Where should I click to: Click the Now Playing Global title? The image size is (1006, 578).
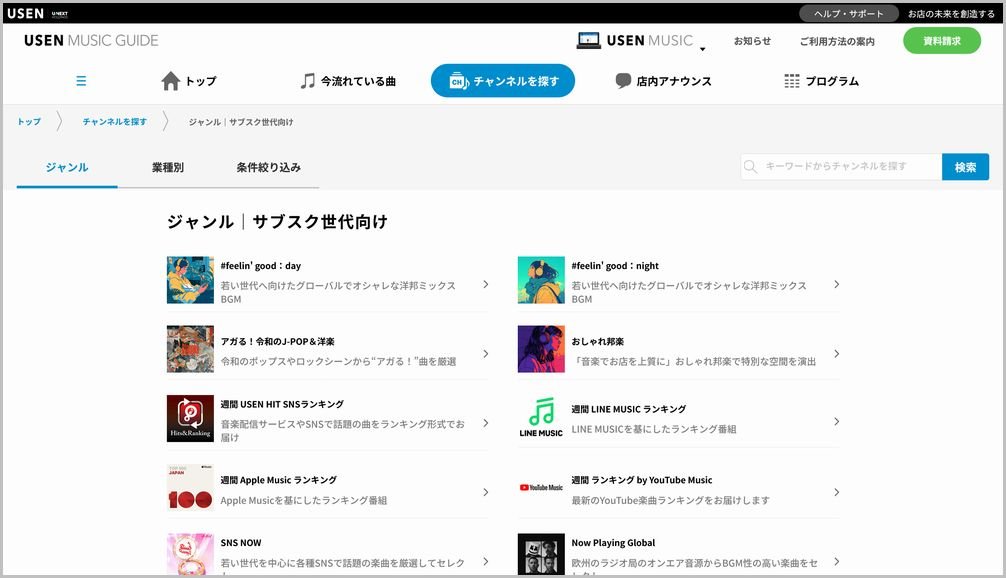coord(613,543)
